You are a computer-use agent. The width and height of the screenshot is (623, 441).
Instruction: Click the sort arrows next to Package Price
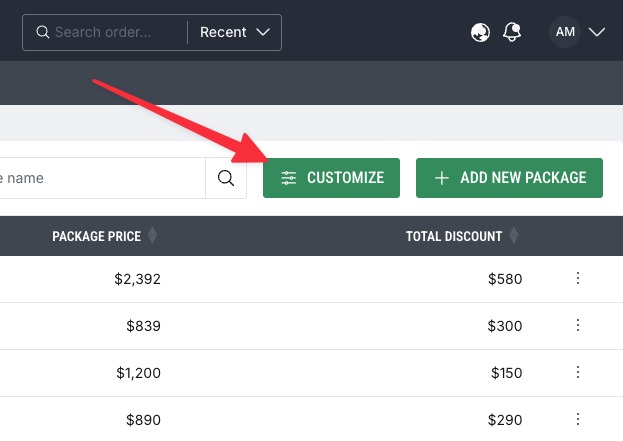point(152,236)
